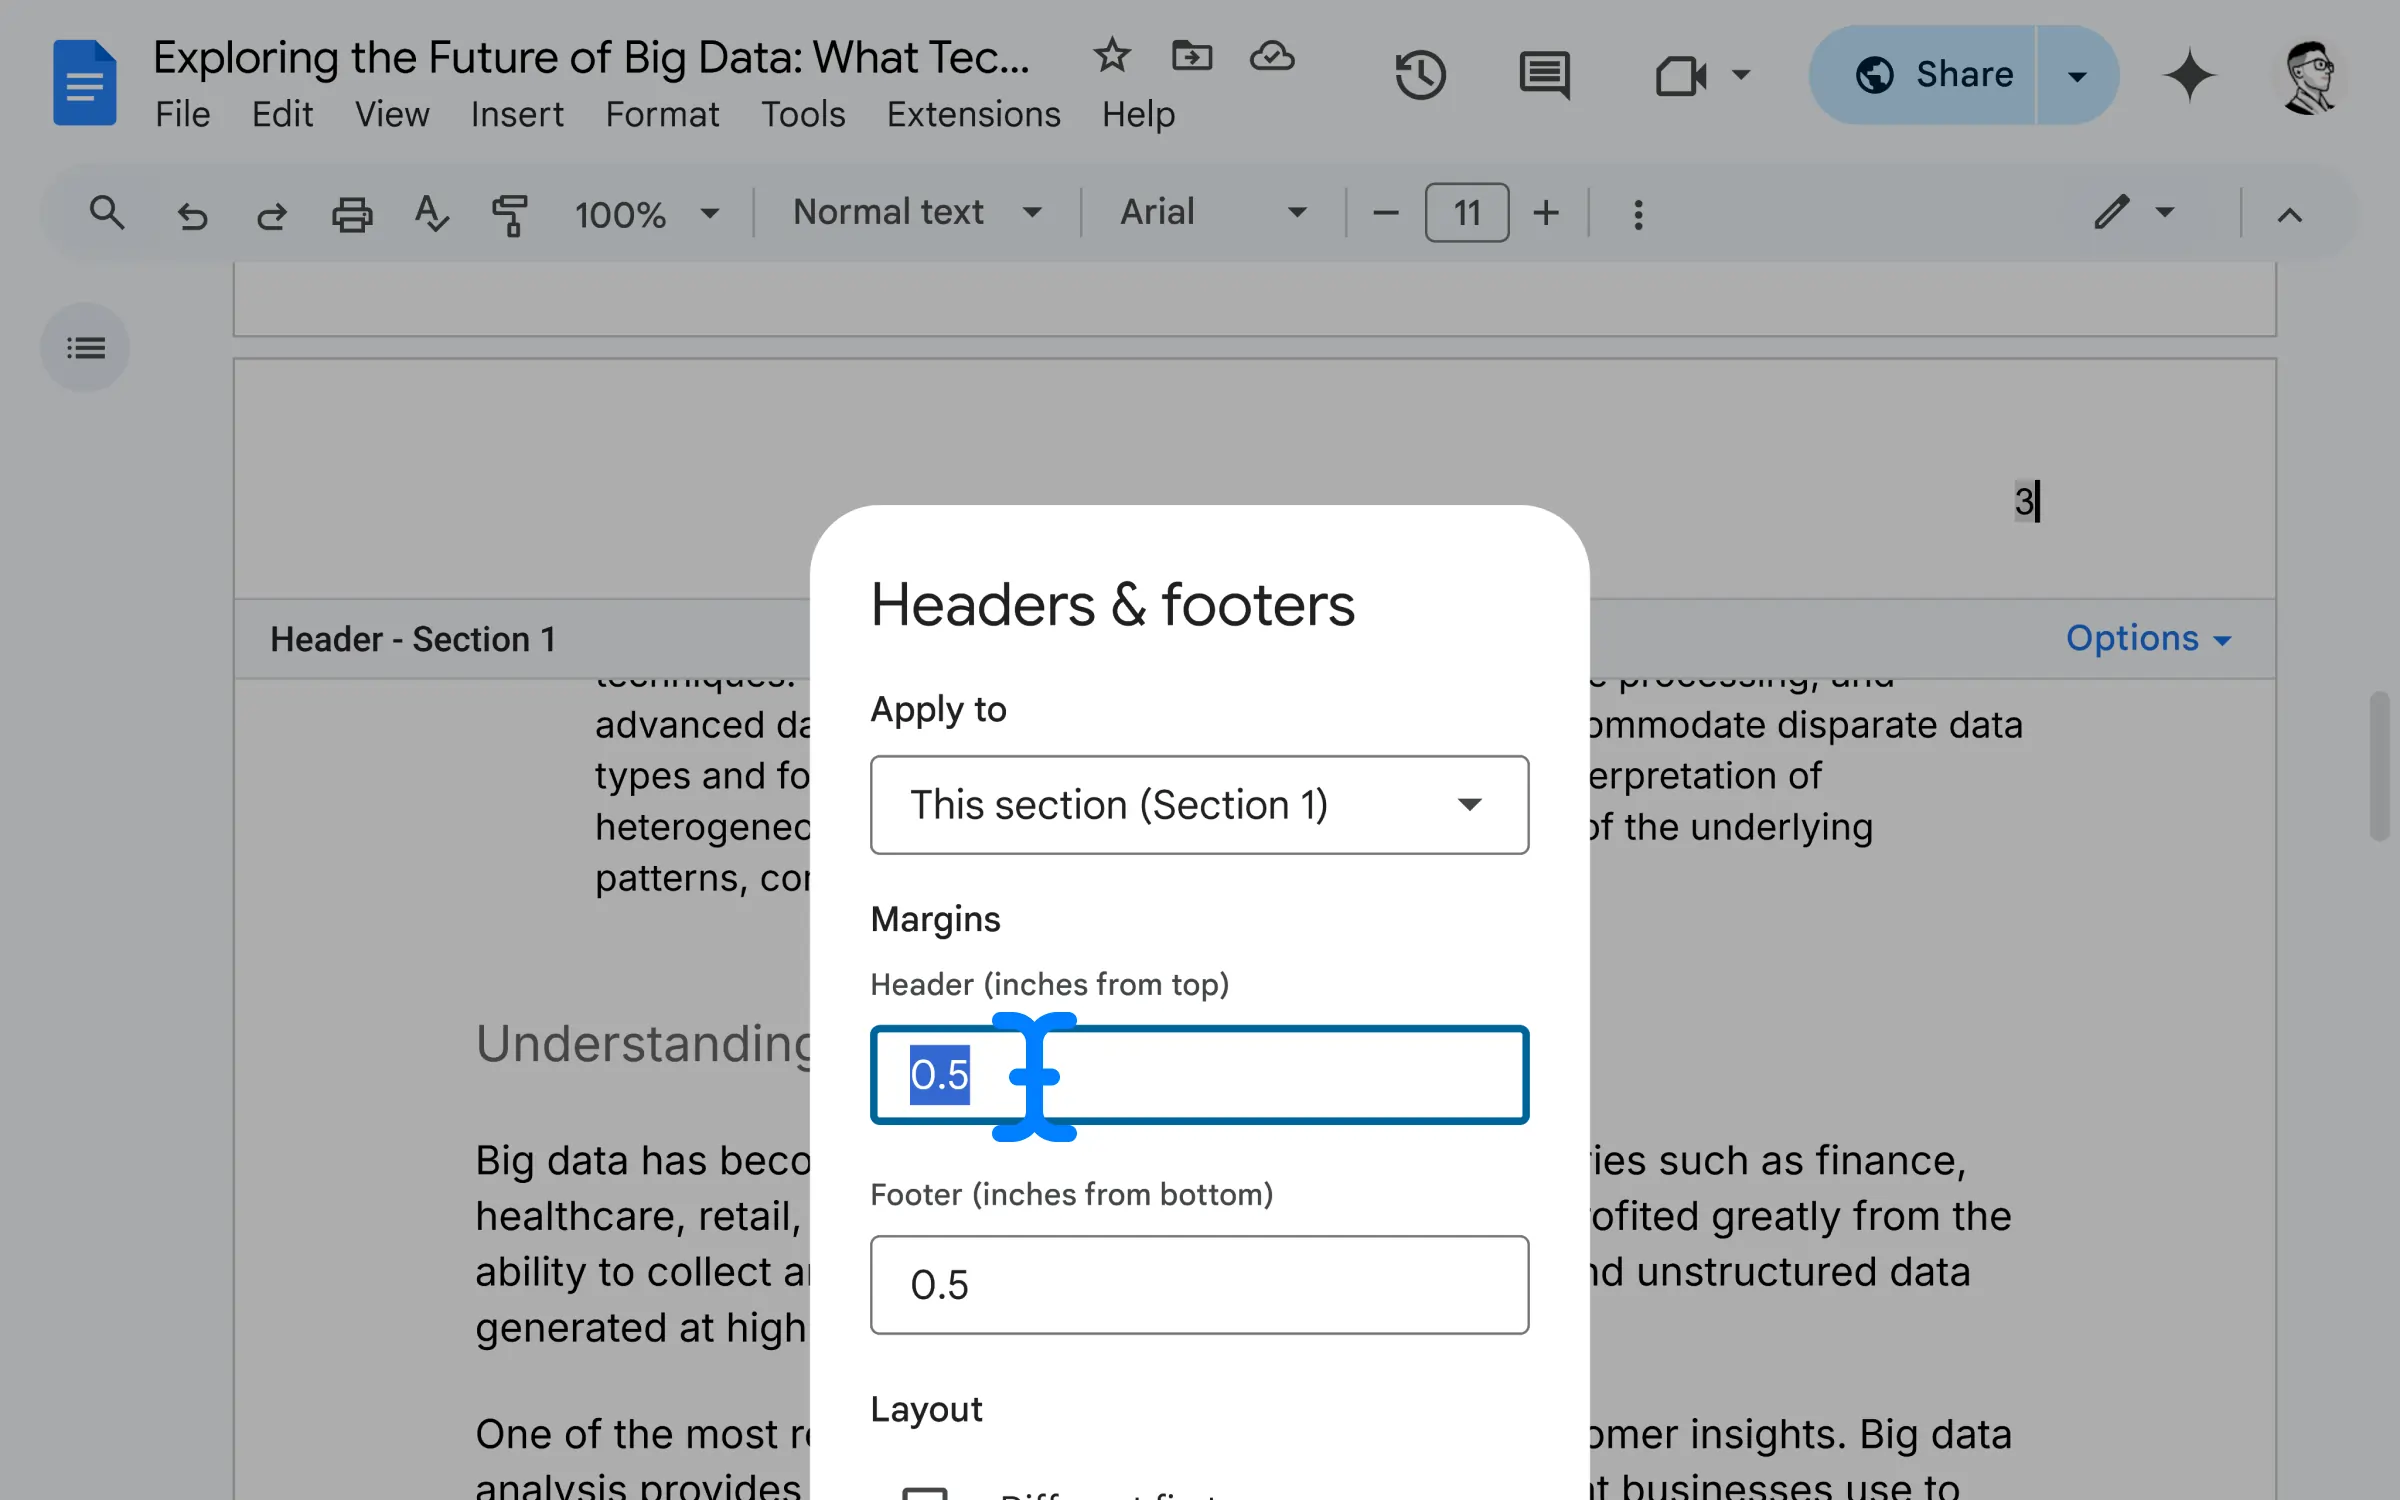Show the document outline icon
2400x1500 pixels.
click(85, 347)
